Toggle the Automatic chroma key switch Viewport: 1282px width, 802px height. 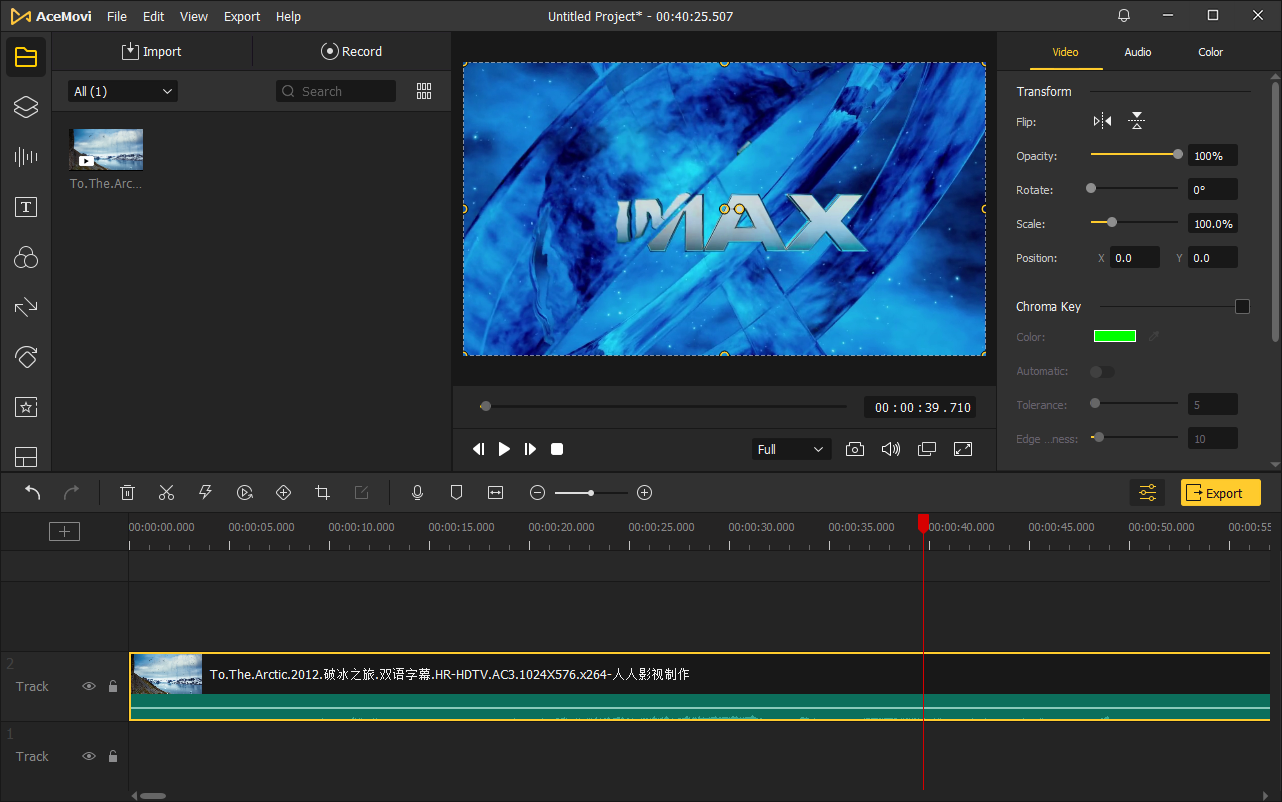click(1102, 371)
